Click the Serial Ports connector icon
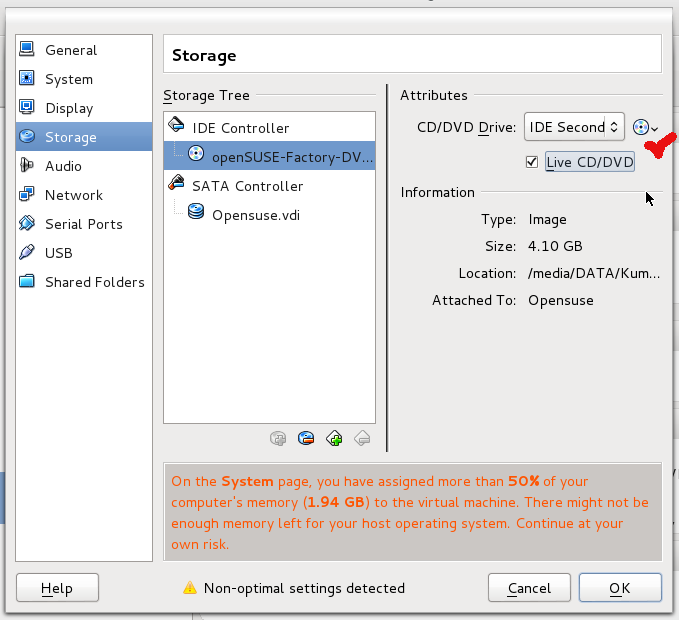The width and height of the screenshot is (679, 620). pos(26,223)
